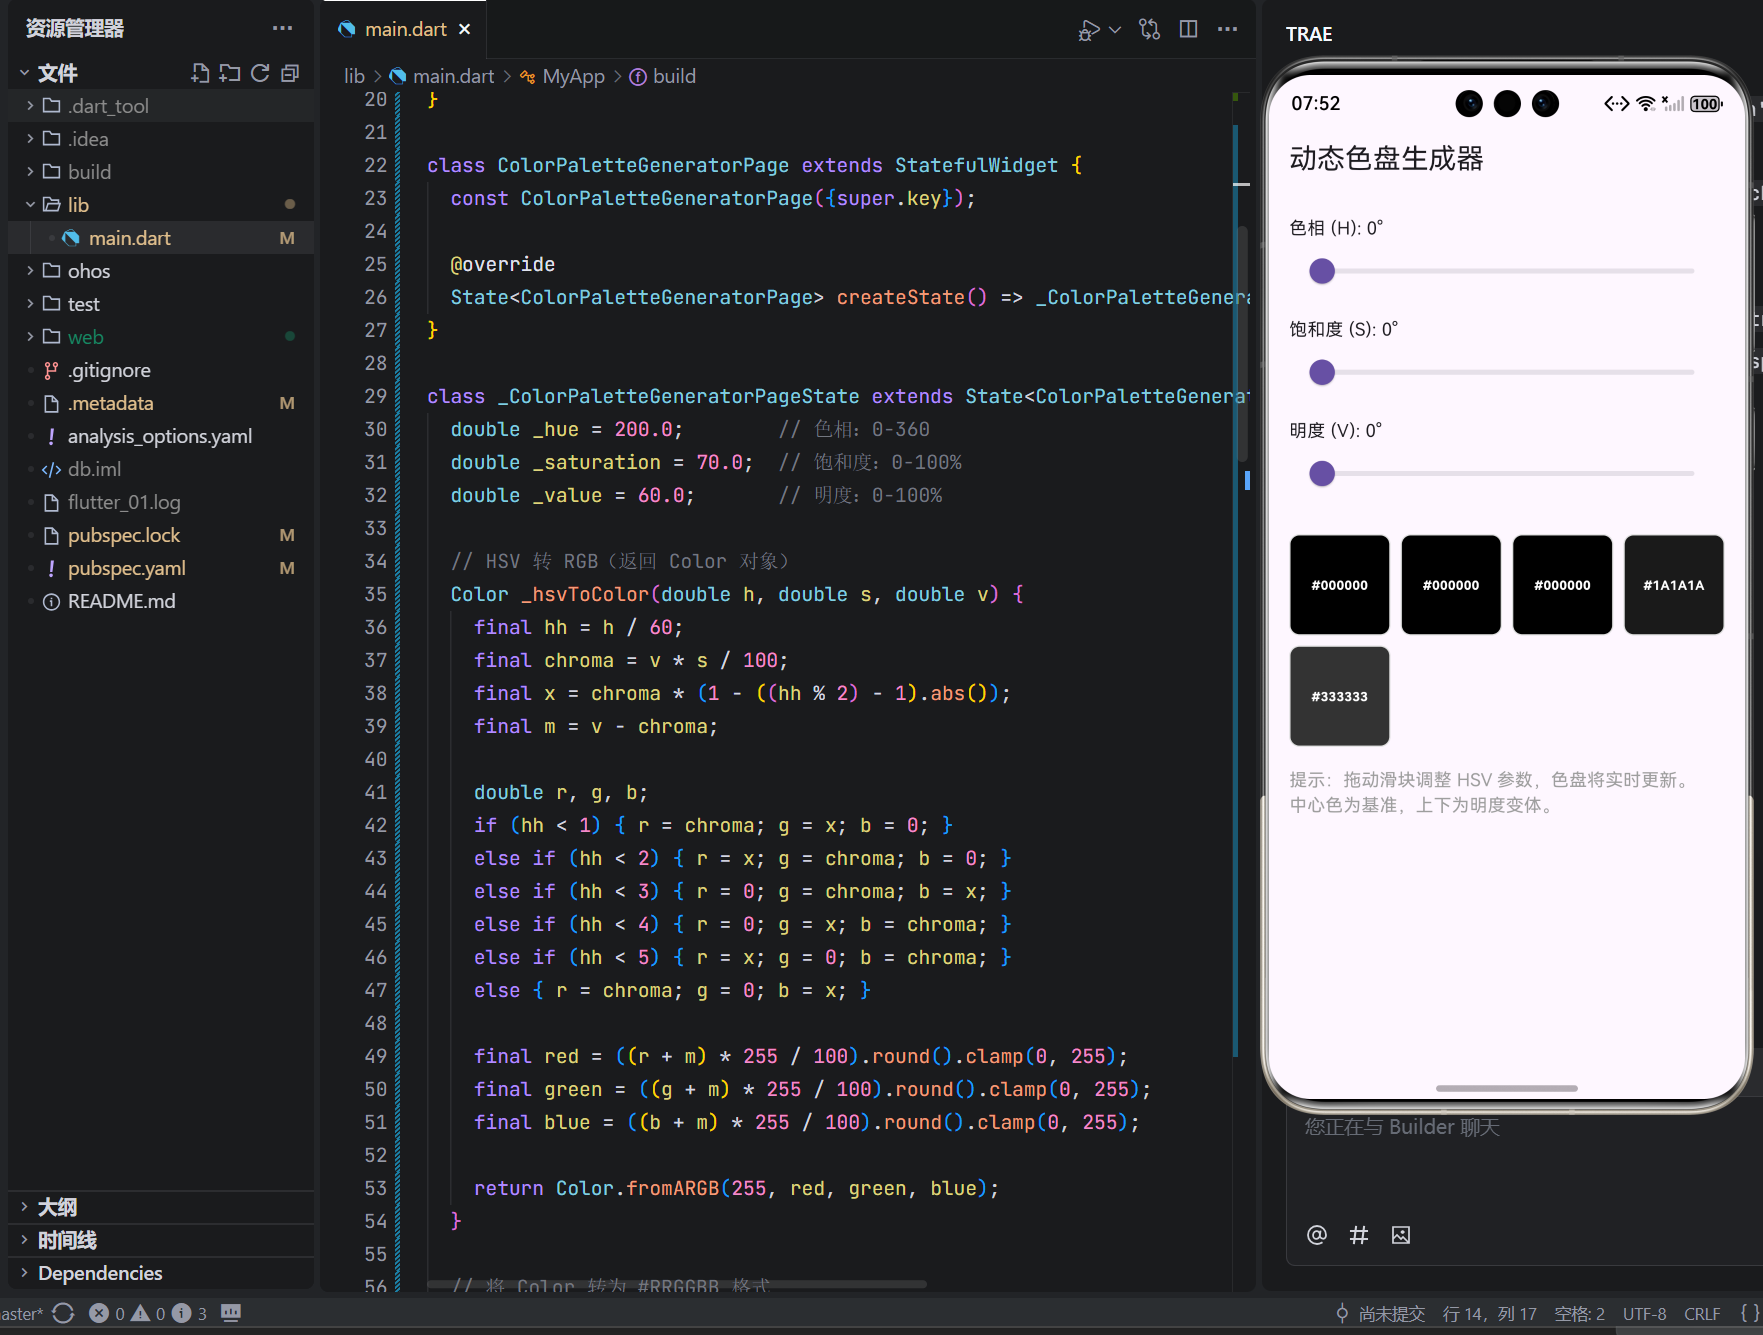Open the run options dropdown arrow

point(1115,30)
